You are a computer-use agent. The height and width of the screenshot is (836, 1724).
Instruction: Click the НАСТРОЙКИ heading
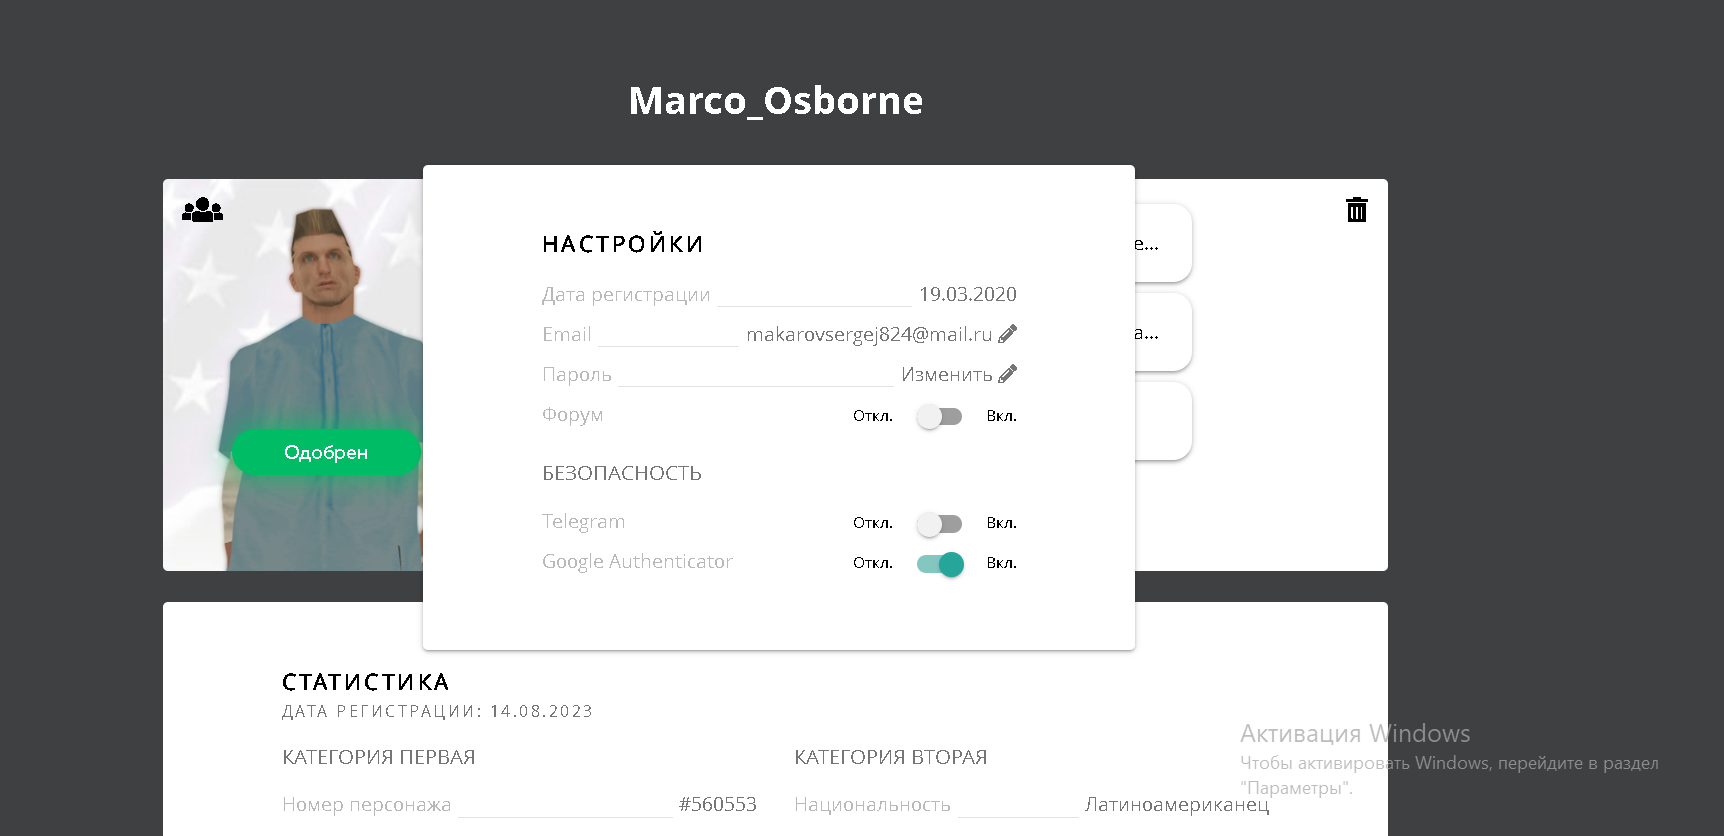coord(623,244)
